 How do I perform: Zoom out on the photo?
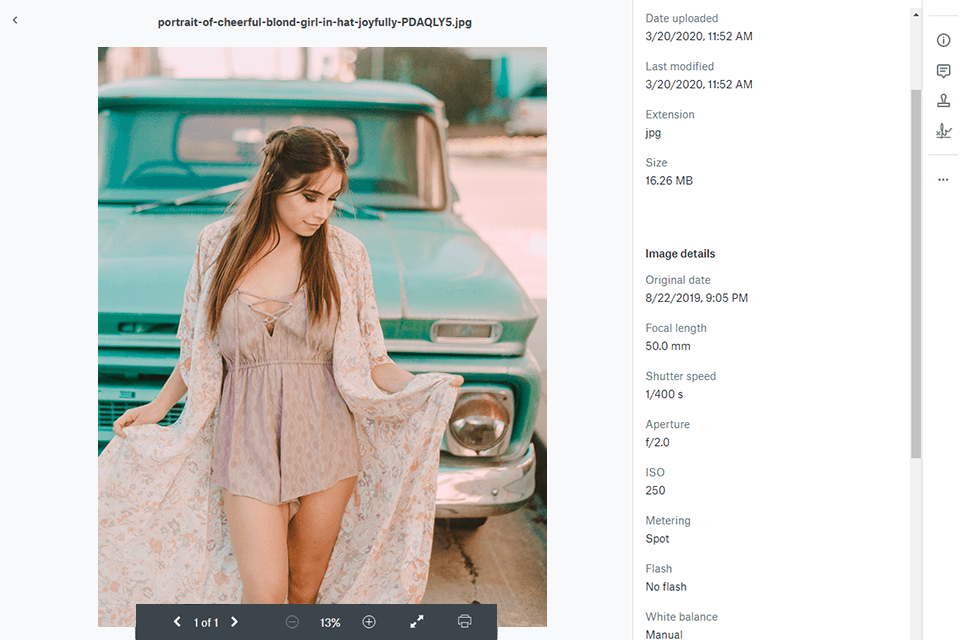[x=292, y=622]
